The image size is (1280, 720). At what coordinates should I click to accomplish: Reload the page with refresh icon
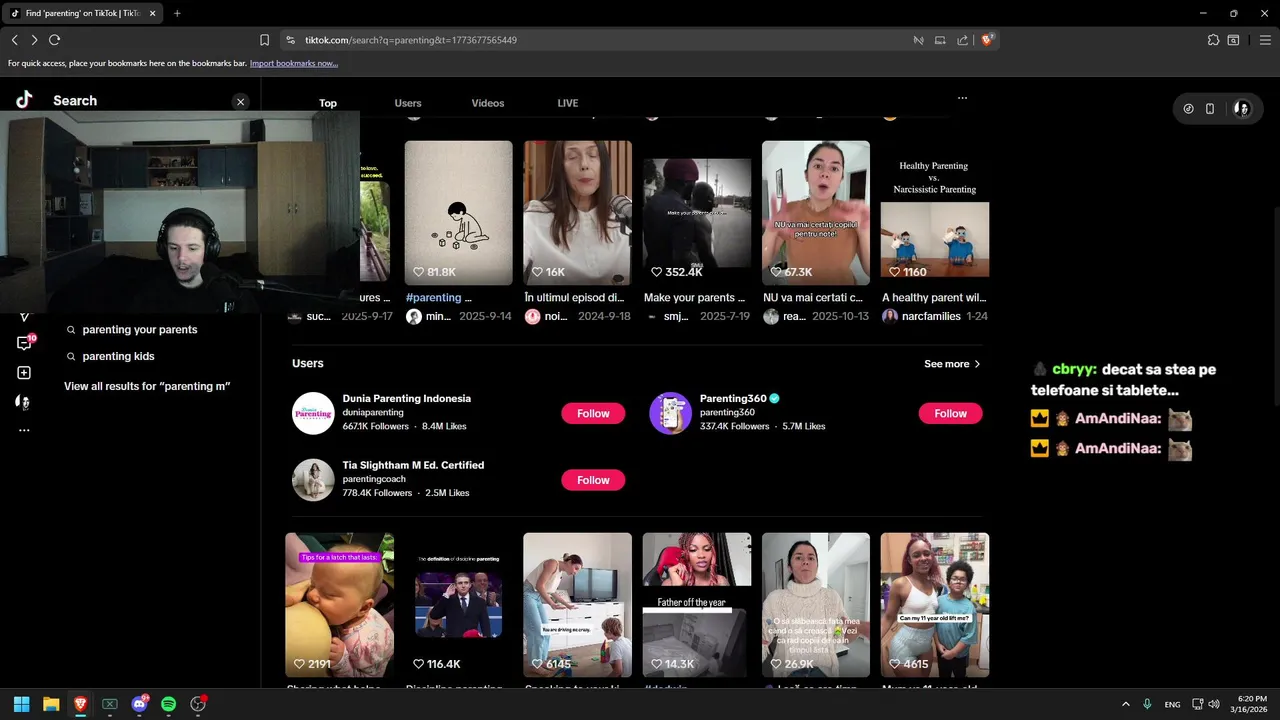point(54,40)
